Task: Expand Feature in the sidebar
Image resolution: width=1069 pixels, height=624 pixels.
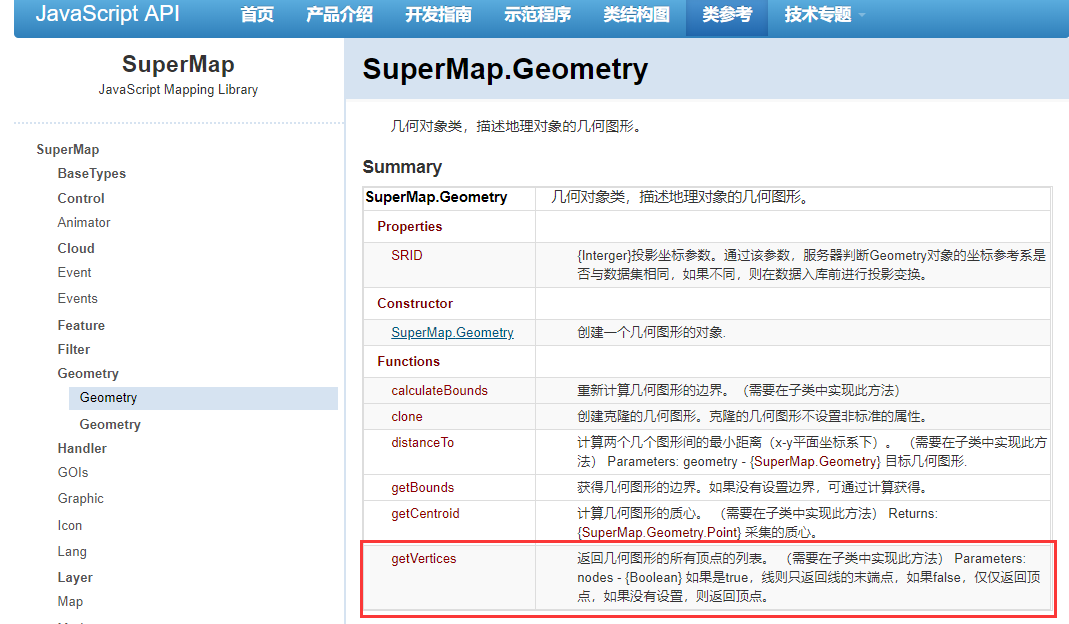Action: [81, 325]
